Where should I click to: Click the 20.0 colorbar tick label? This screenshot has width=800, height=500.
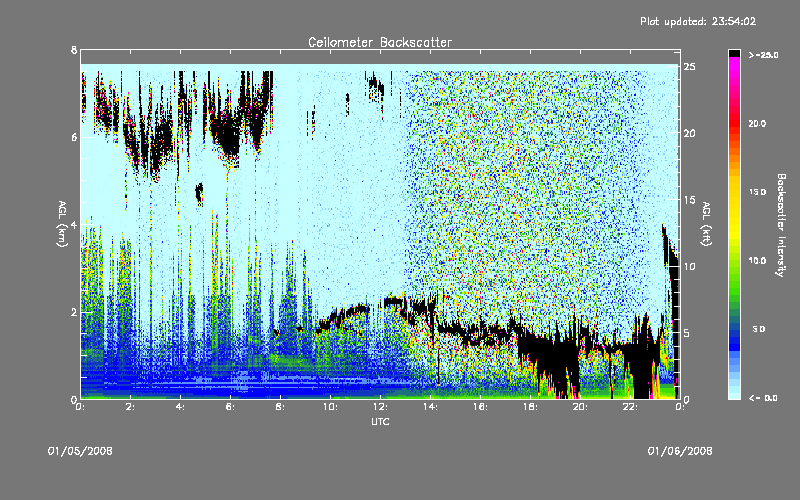(x=757, y=123)
